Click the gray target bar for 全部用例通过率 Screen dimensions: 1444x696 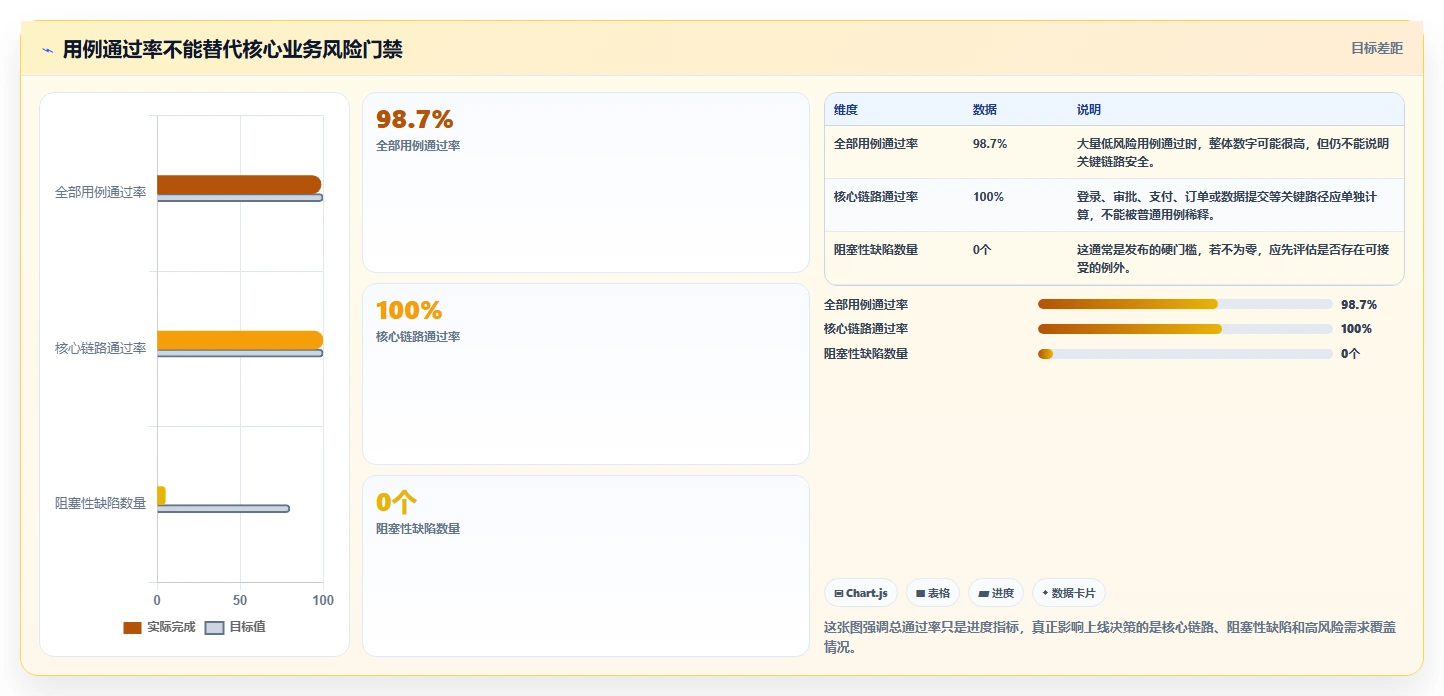pos(240,198)
